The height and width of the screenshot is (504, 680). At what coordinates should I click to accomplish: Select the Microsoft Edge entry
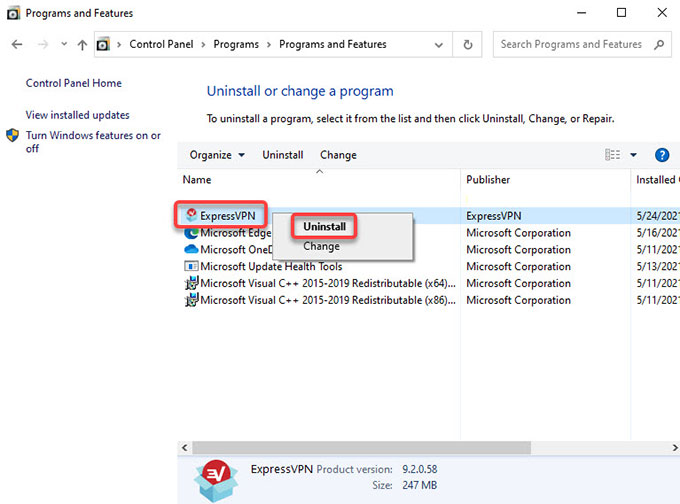click(235, 233)
